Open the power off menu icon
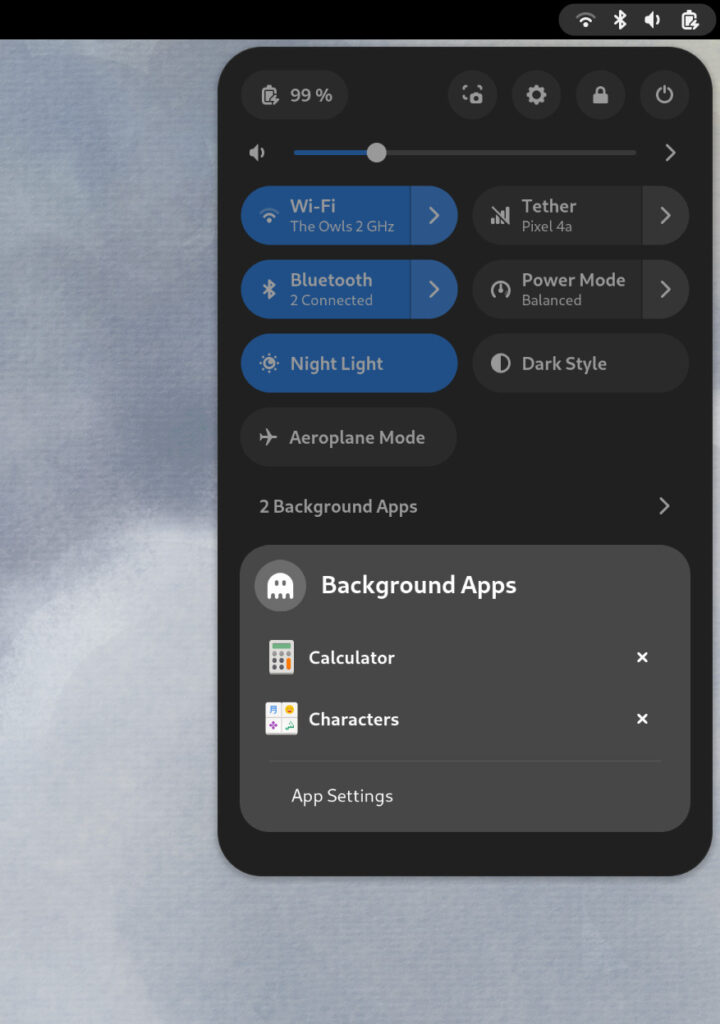The width and height of the screenshot is (720, 1024). 664,95
